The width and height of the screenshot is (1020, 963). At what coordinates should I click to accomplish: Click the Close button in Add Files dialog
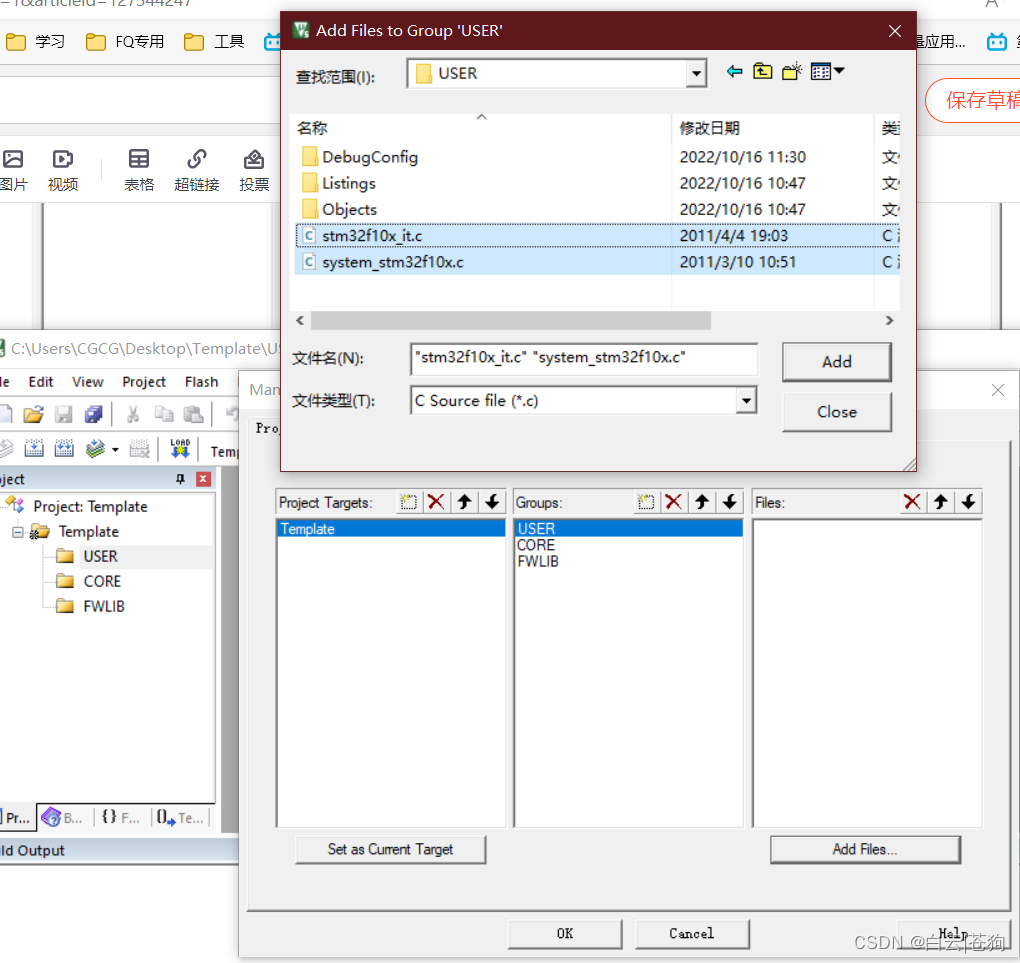point(837,412)
